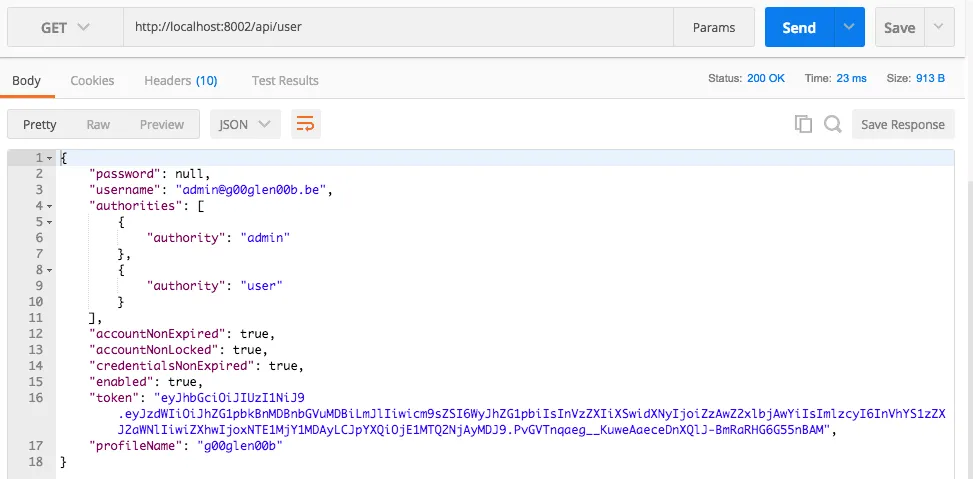Collapse the authorities array at line 4
Viewport: 973px width, 479px height.
[48, 206]
